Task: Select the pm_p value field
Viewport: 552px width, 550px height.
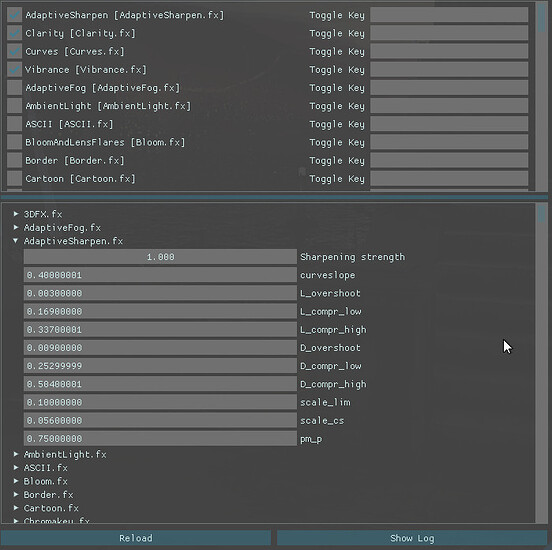Action: pyautogui.click(x=160, y=439)
